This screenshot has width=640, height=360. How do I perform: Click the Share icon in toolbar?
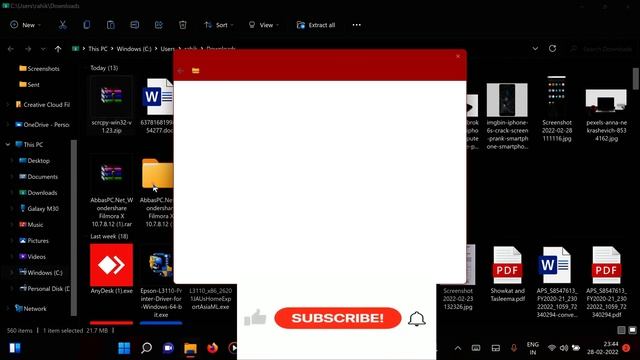(159, 25)
